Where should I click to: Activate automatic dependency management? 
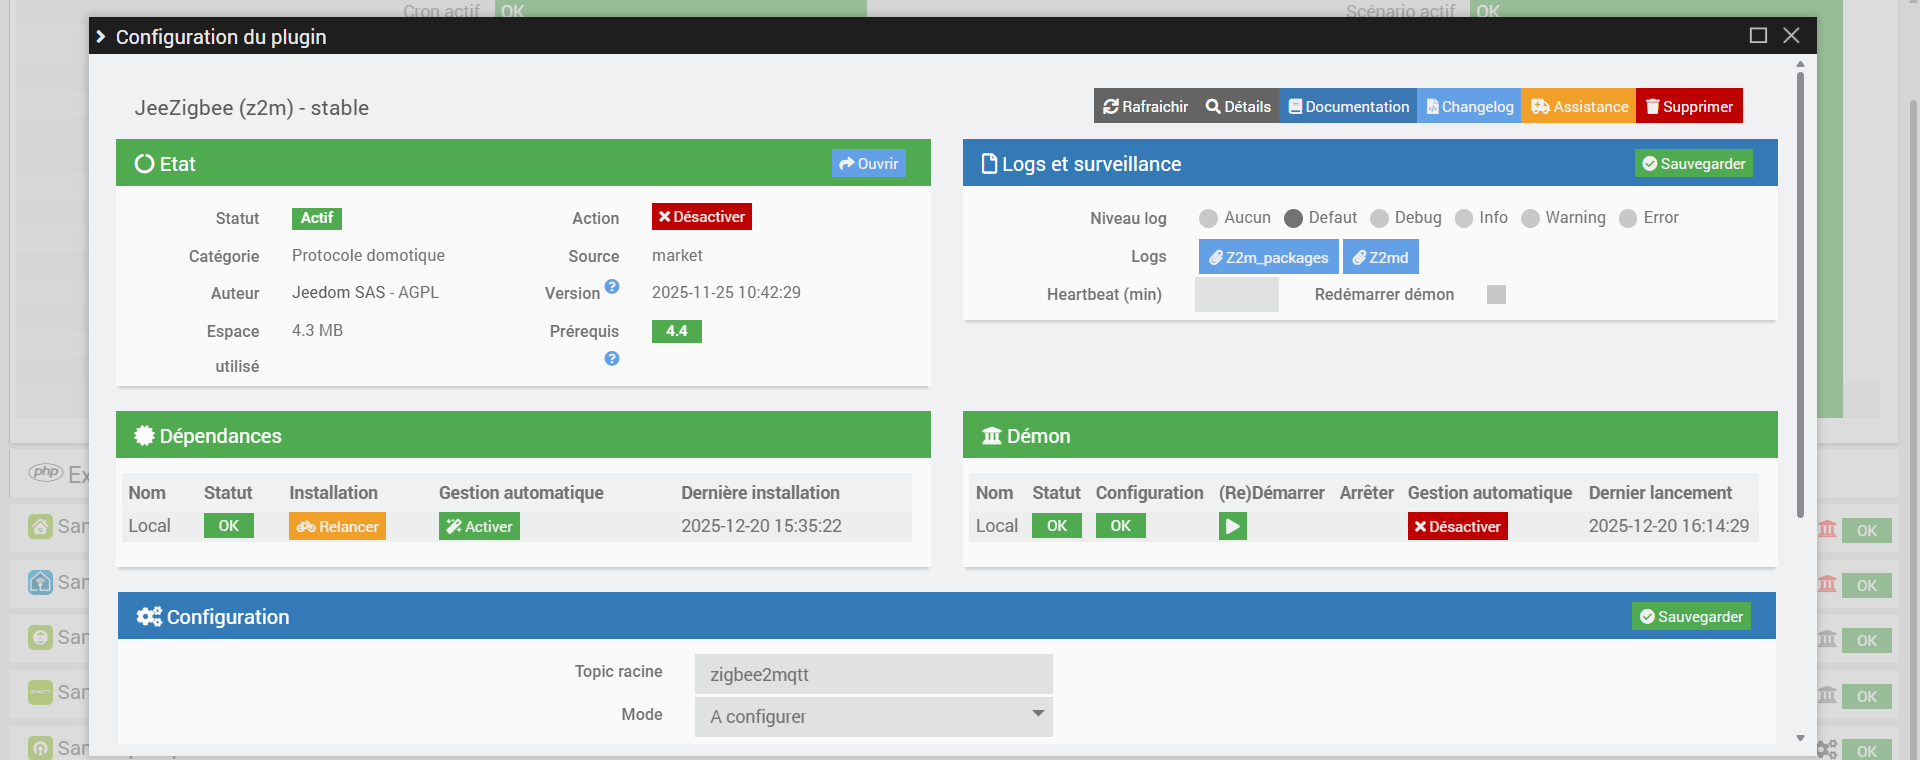coord(479,526)
